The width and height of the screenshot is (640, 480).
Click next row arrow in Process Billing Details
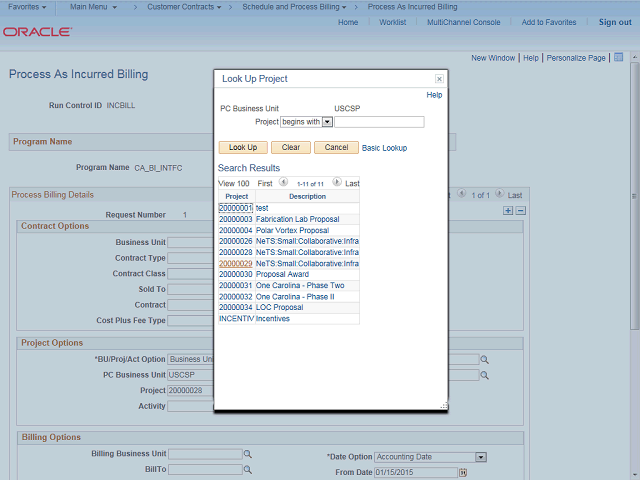500,193
